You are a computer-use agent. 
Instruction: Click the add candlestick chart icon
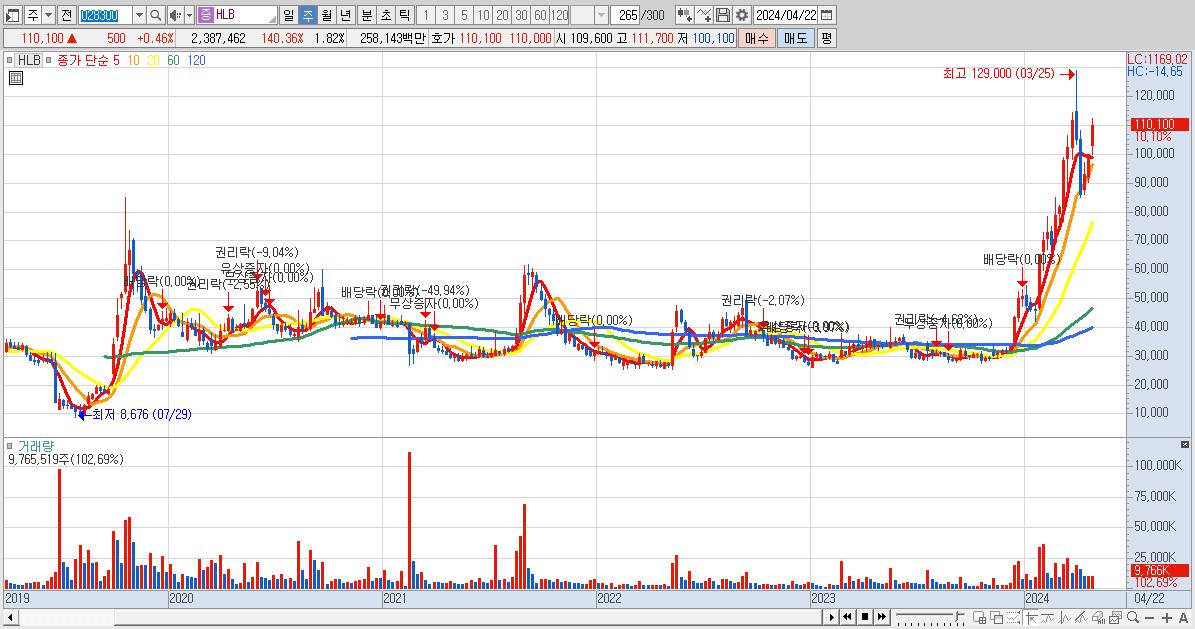pyautogui.click(x=684, y=15)
